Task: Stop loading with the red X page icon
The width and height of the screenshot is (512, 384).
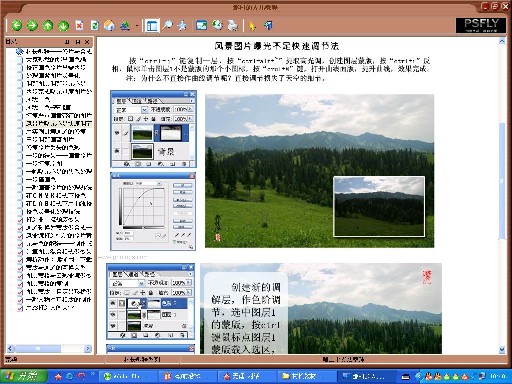Action: 79,25
